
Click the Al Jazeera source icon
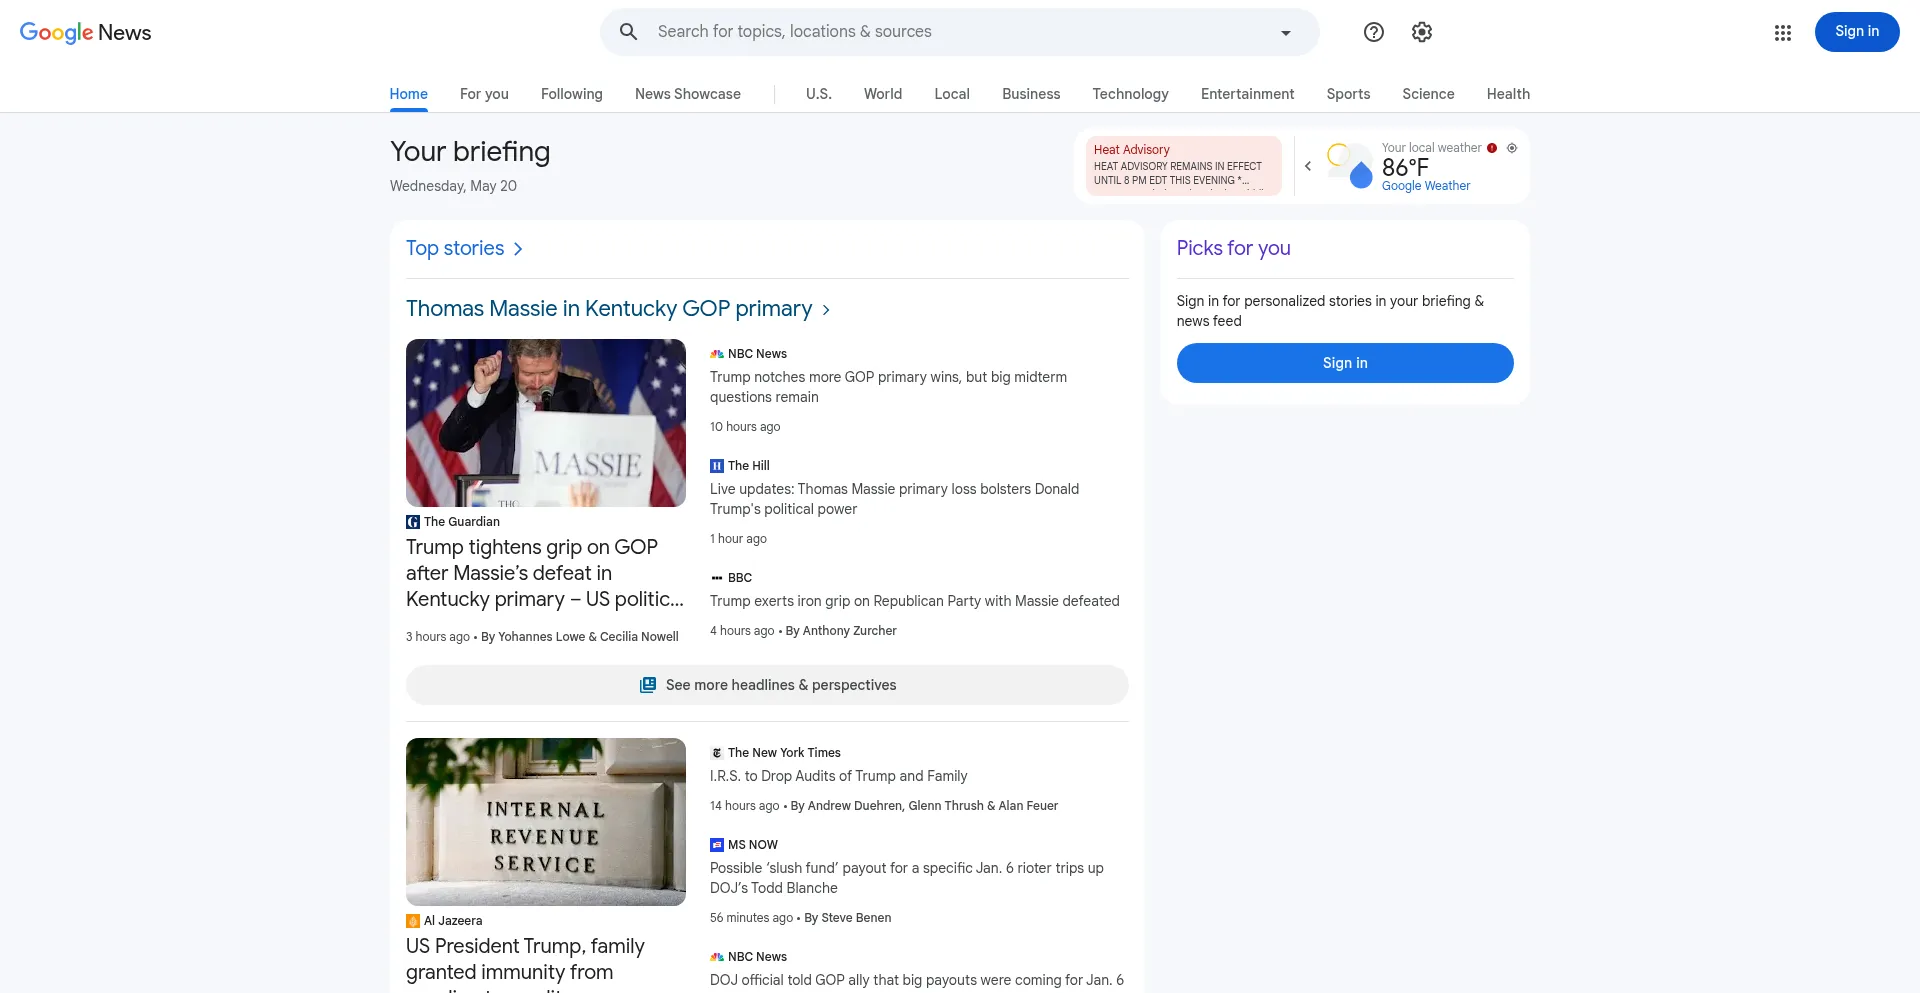[x=413, y=921]
